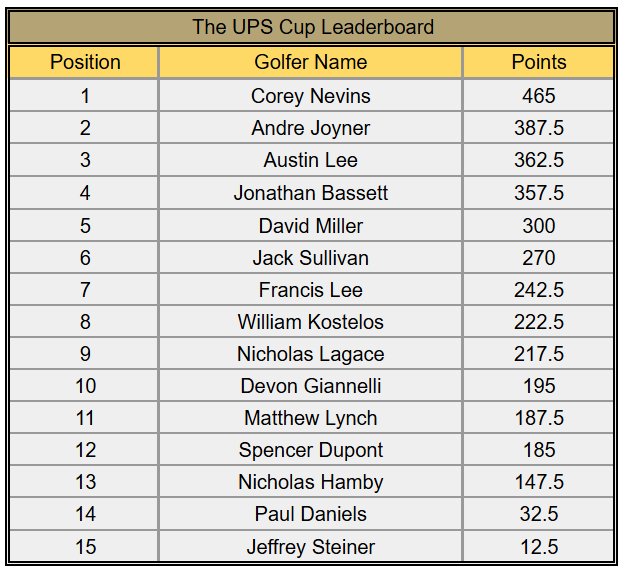Viewport: 624px width, 572px height.
Task: Click on Austin Lee's name
Action: pyautogui.click(x=311, y=160)
